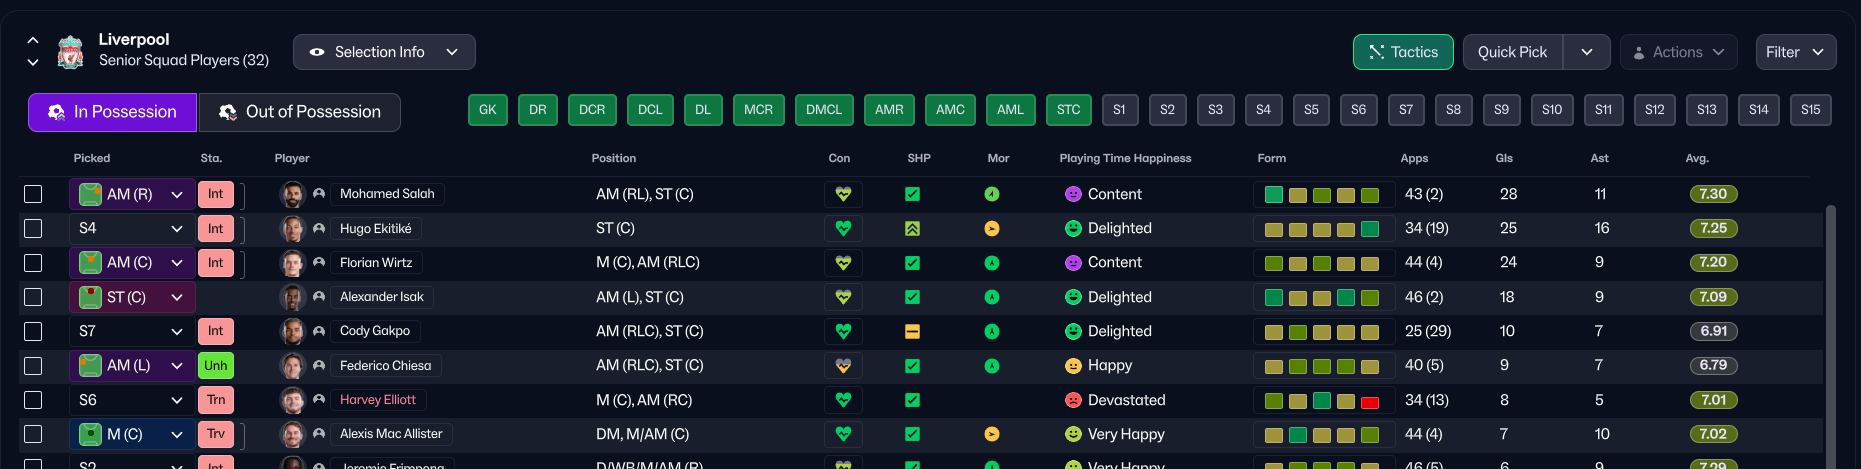
Task: Click Federico Chiesa's Unh status badge
Action: tap(215, 366)
